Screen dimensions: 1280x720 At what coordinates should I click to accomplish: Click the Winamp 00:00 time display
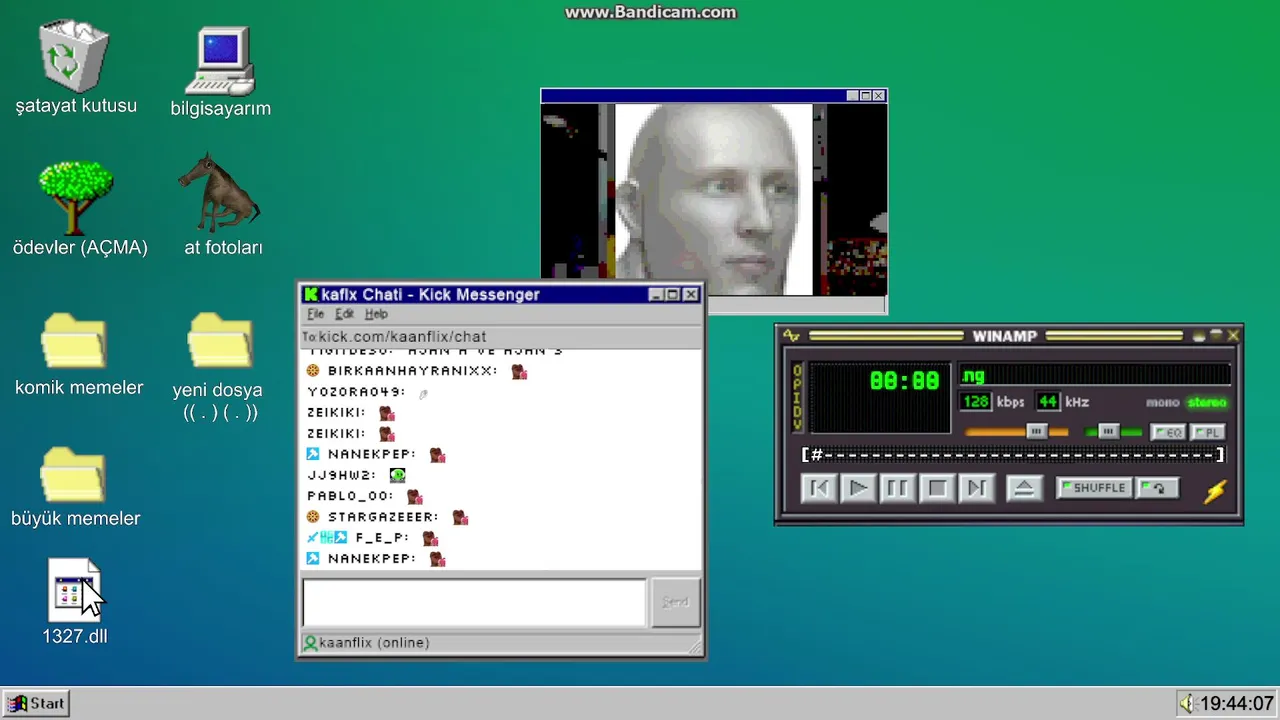click(904, 381)
